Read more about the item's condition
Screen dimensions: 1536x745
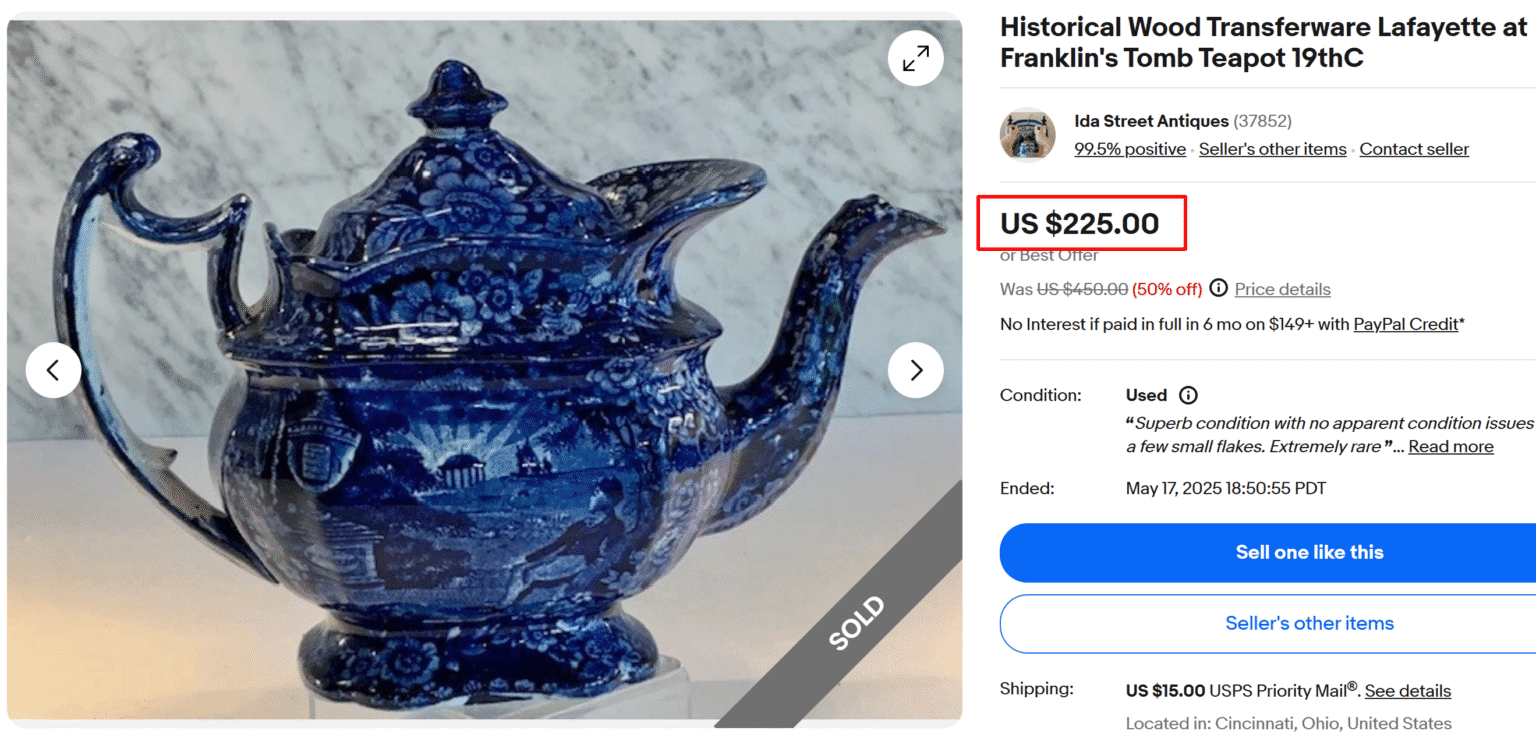tap(1450, 446)
